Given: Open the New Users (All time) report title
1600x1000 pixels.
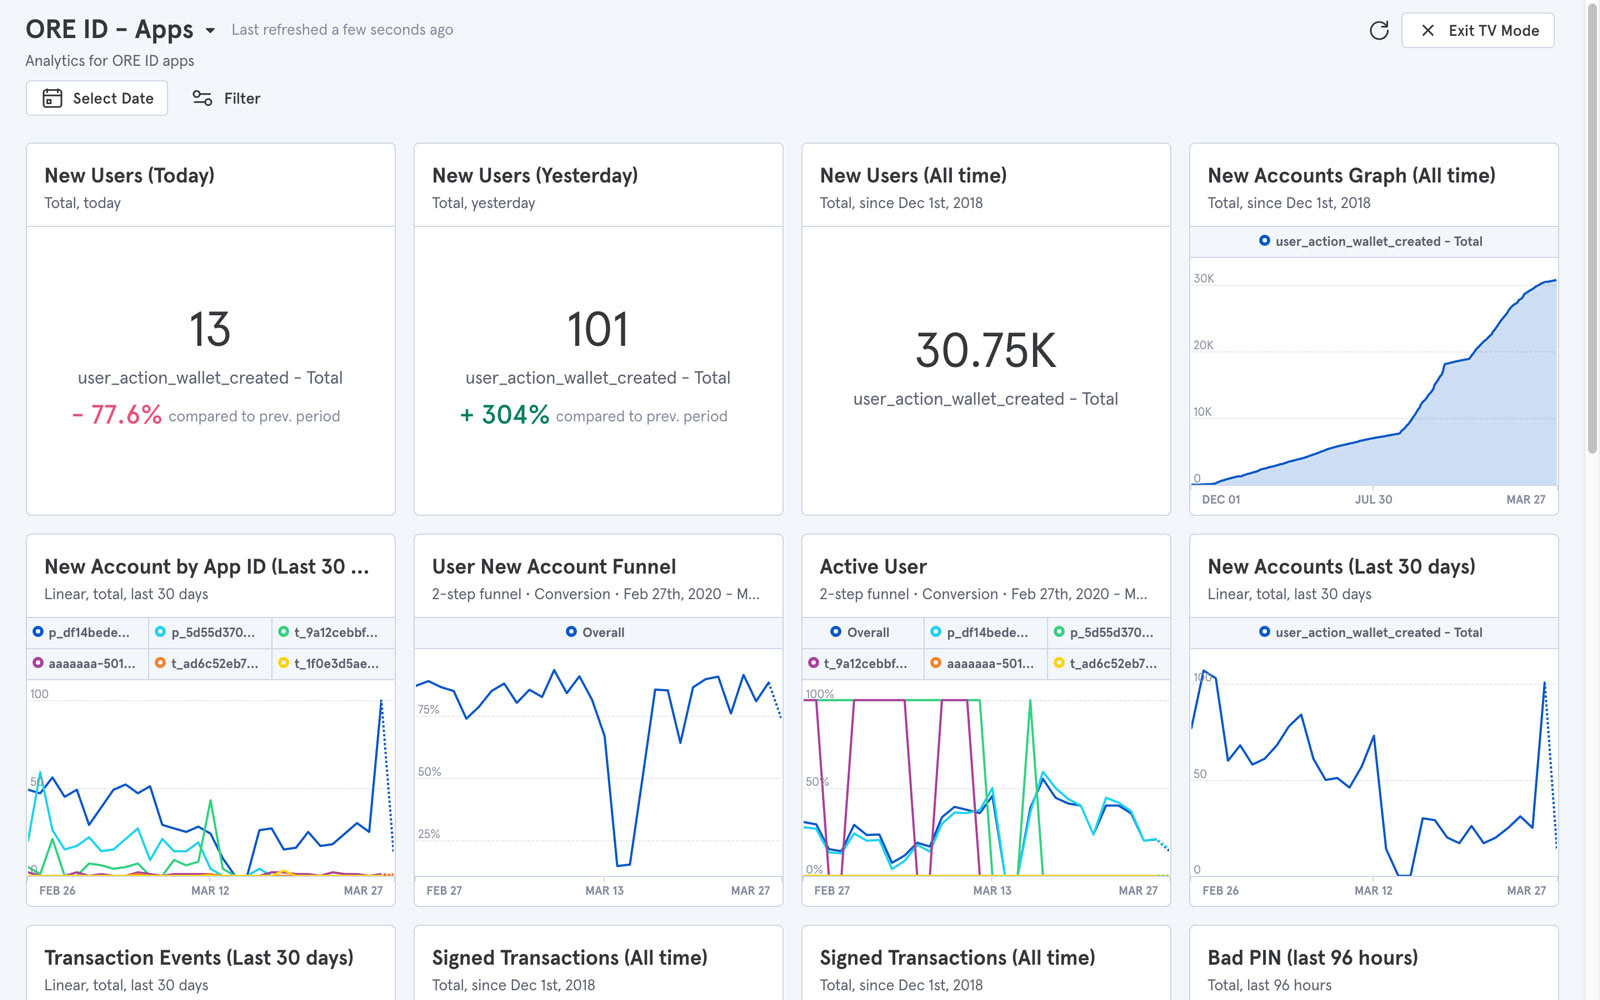Looking at the screenshot, I should click(x=913, y=175).
